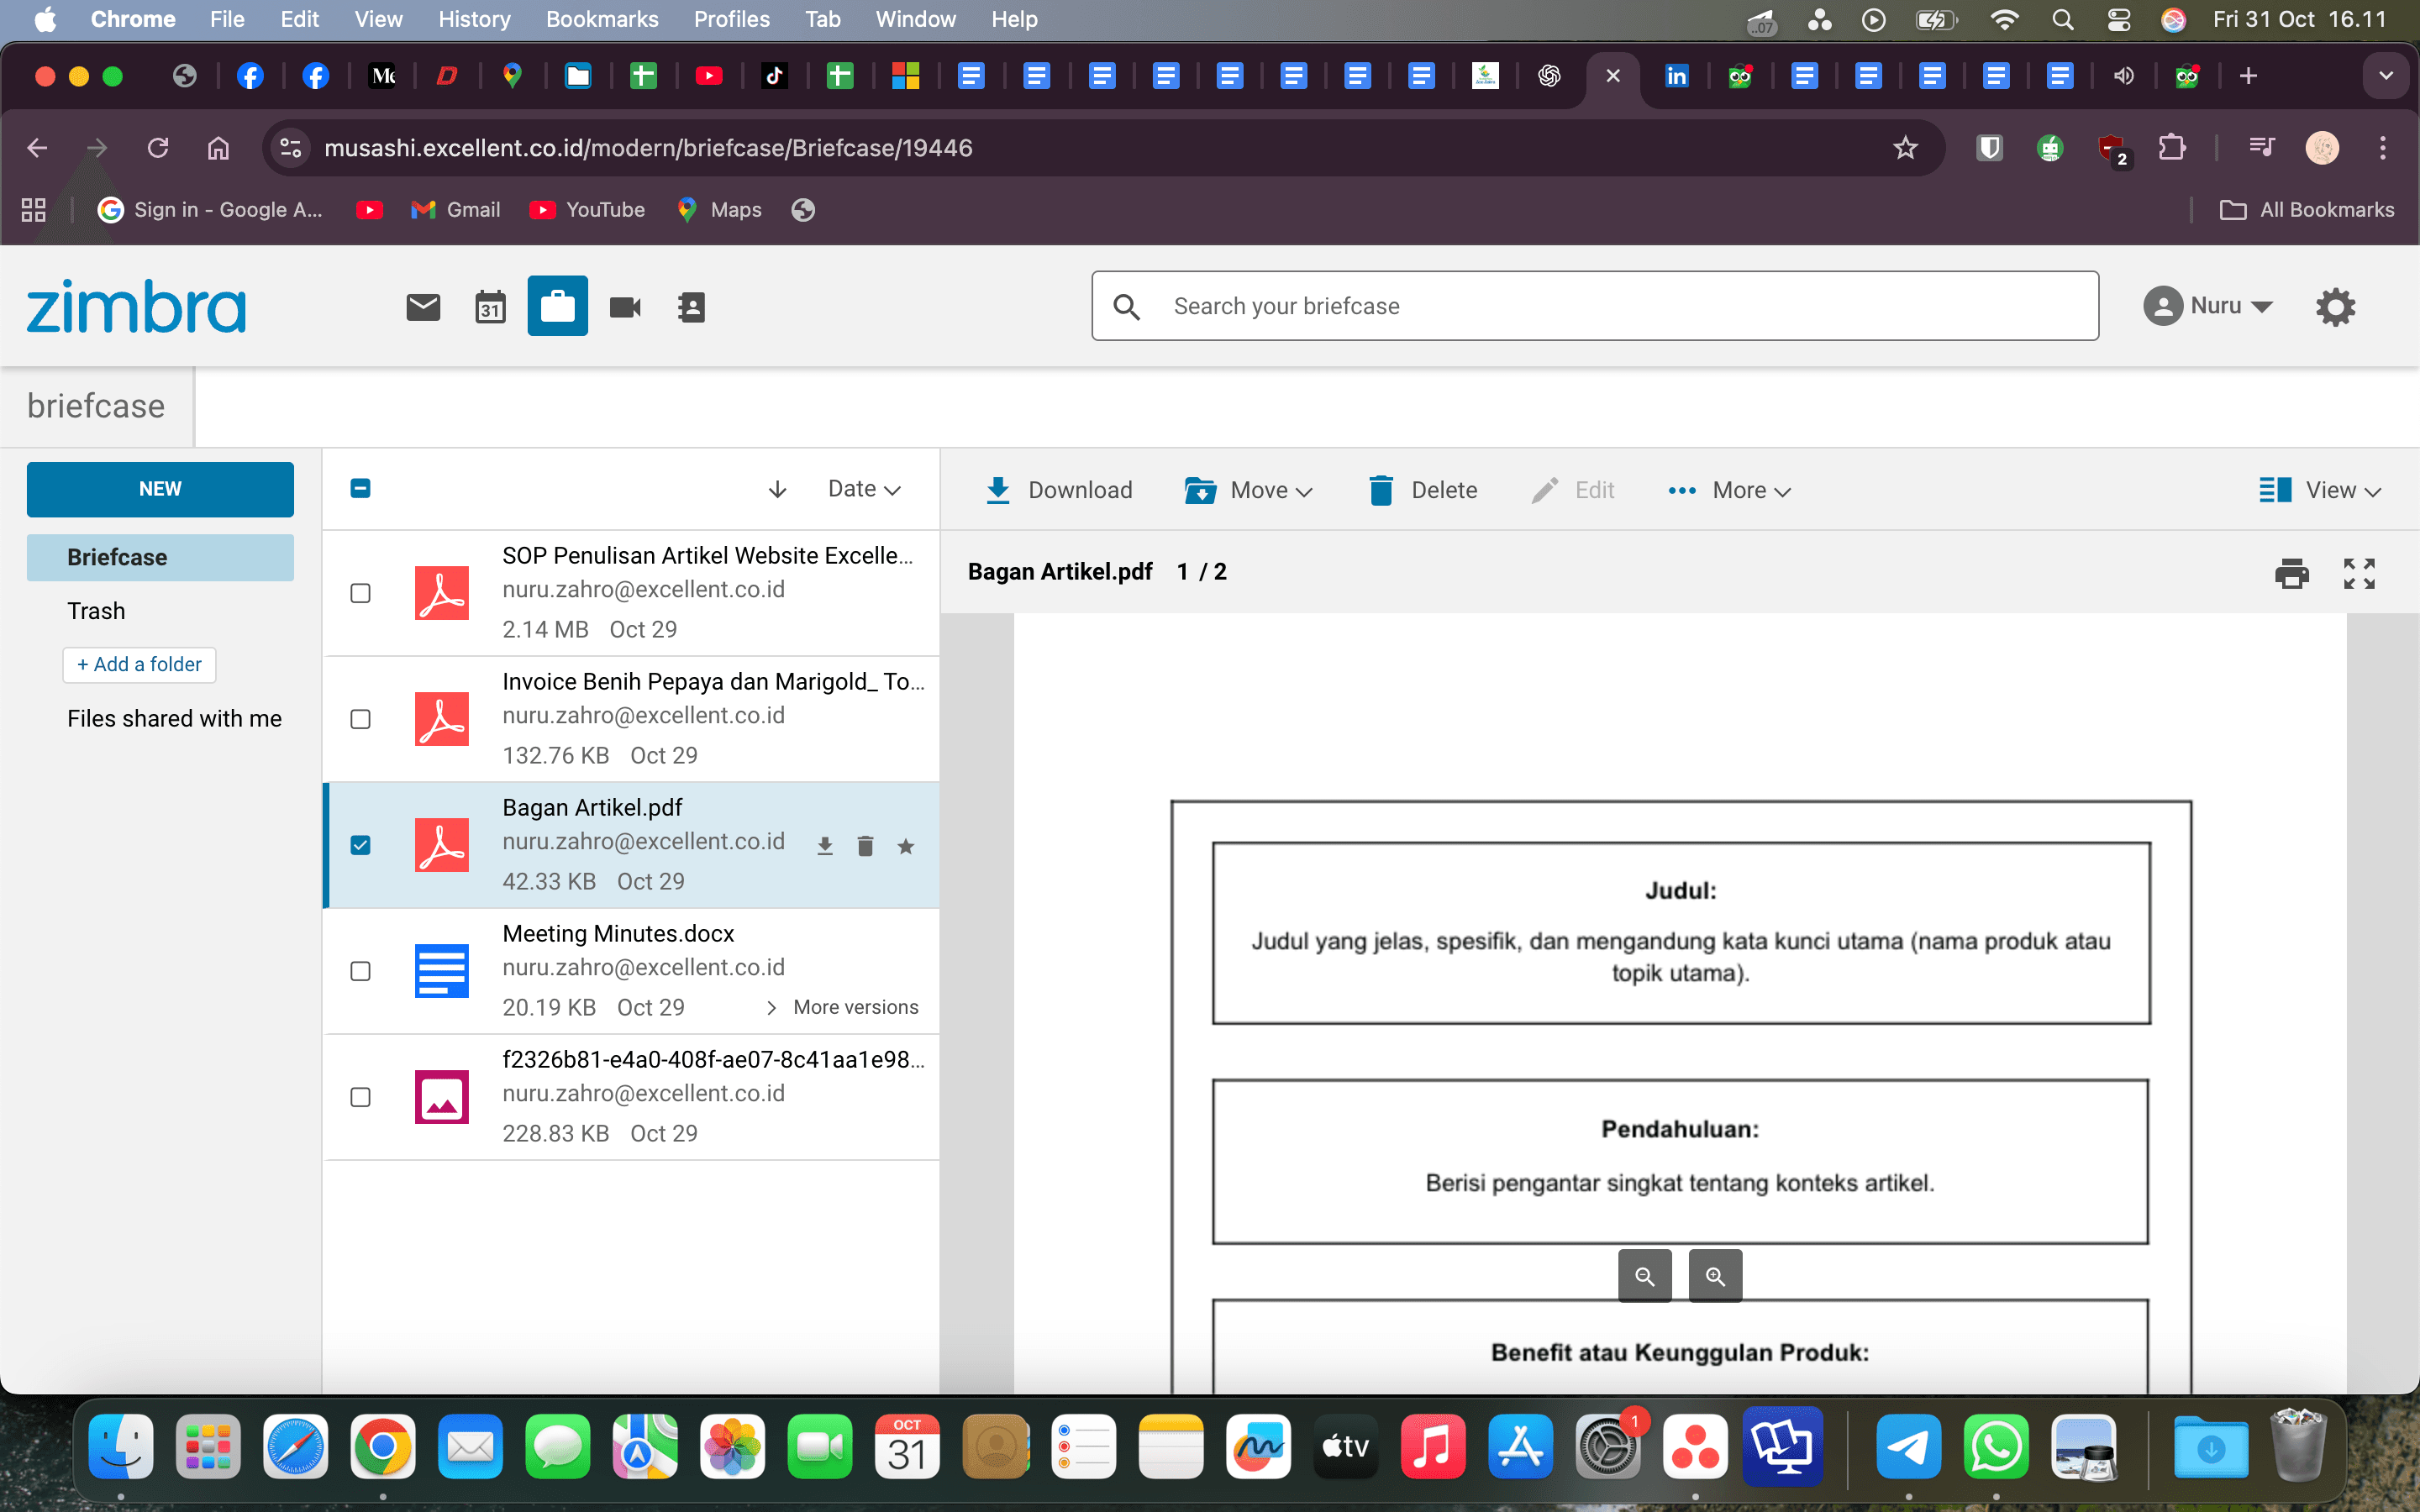Open the Calendar icon in Zimbra header
Viewport: 2420px width, 1512px height.
[490, 306]
